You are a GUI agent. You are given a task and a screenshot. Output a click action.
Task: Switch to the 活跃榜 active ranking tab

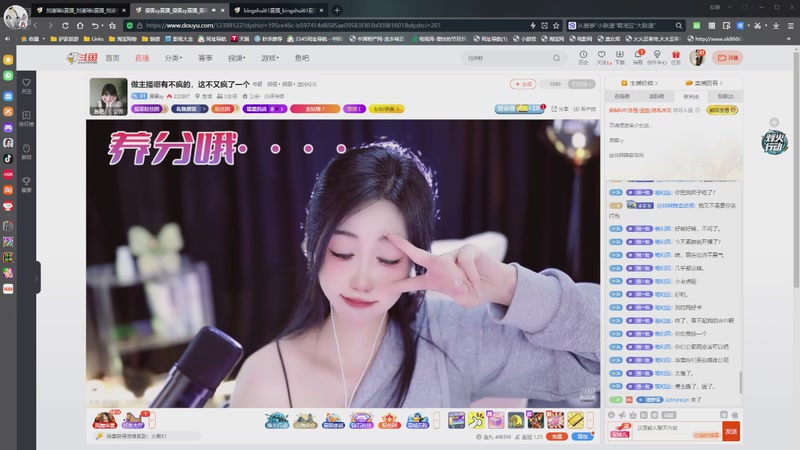pyautogui.click(x=657, y=96)
